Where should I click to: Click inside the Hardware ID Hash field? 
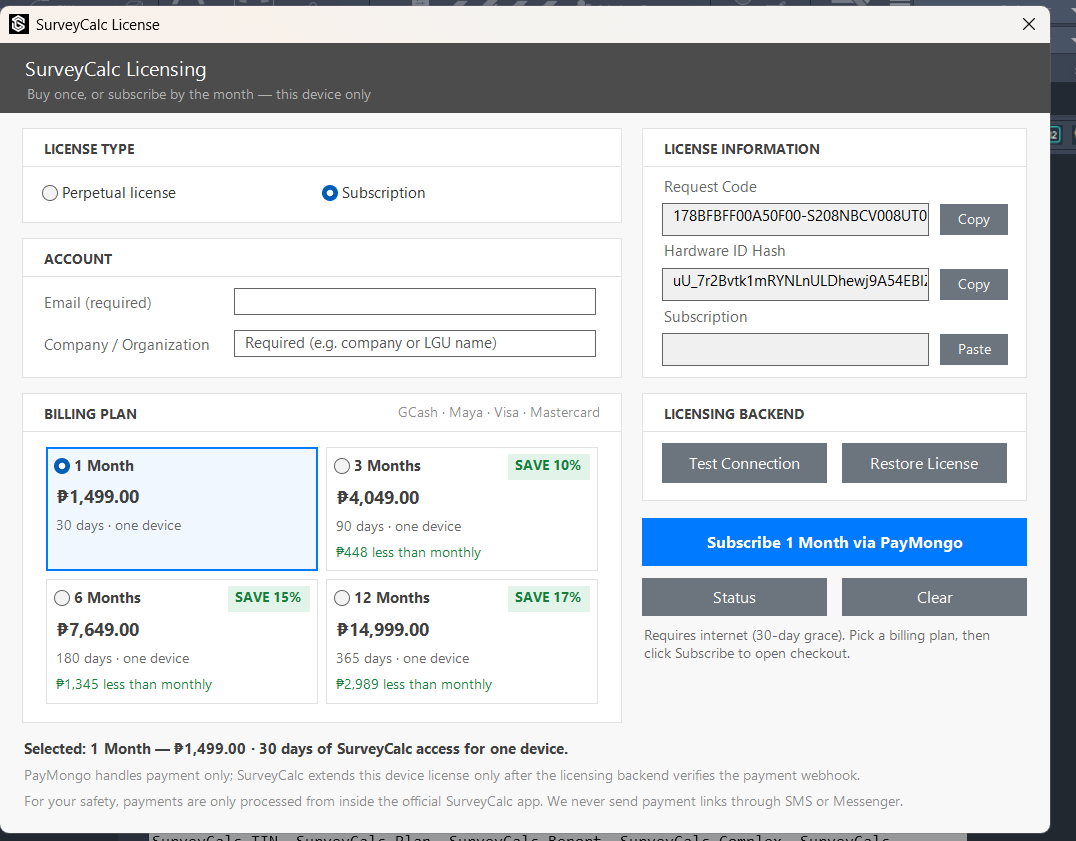point(795,284)
